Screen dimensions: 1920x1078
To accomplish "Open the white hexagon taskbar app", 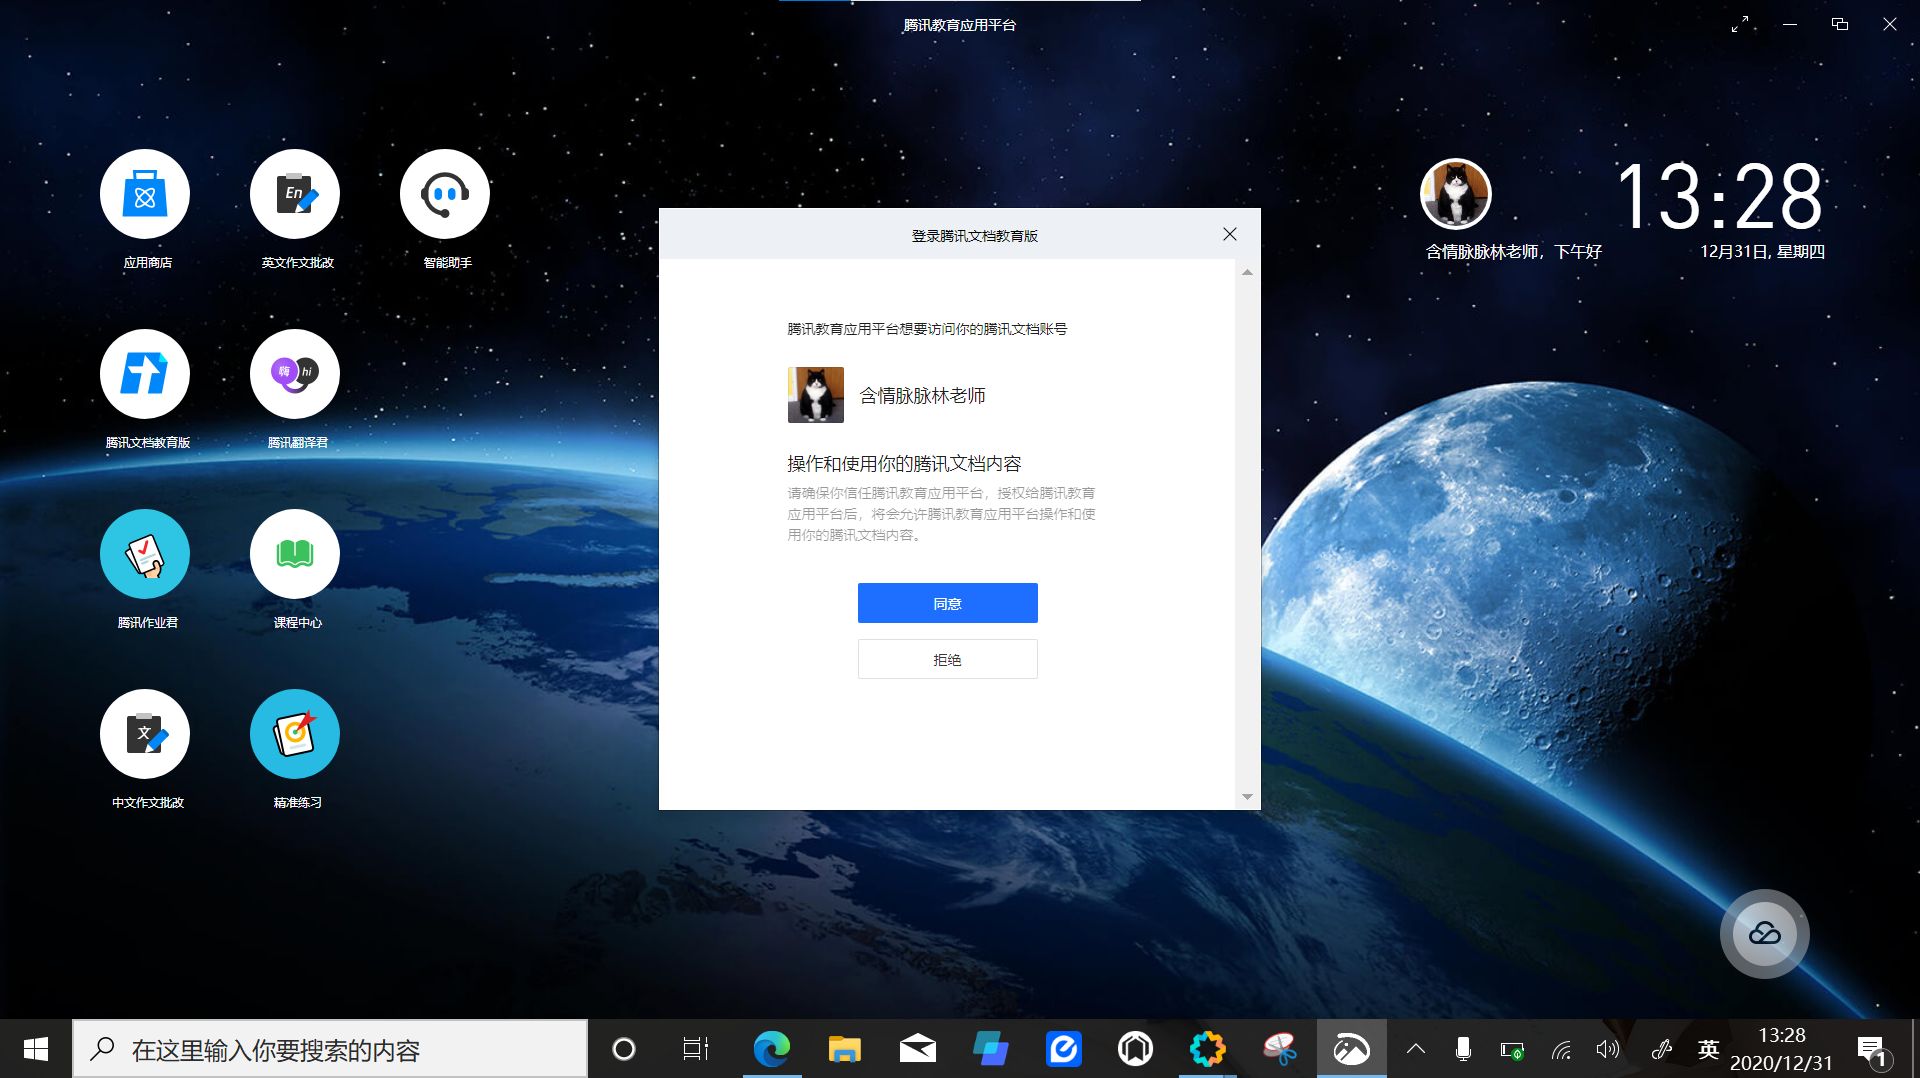I will click(x=1135, y=1049).
